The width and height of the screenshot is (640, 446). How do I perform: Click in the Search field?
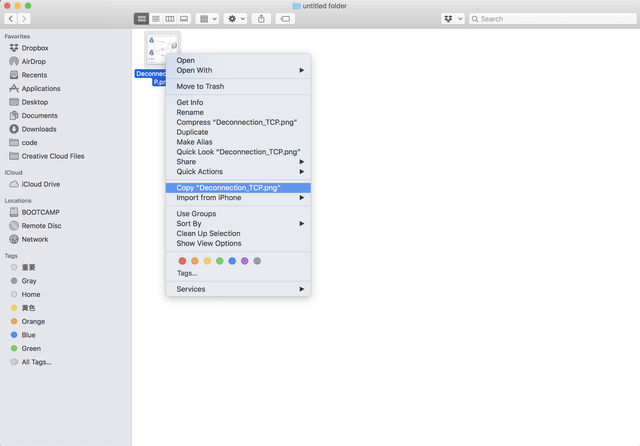[553, 19]
